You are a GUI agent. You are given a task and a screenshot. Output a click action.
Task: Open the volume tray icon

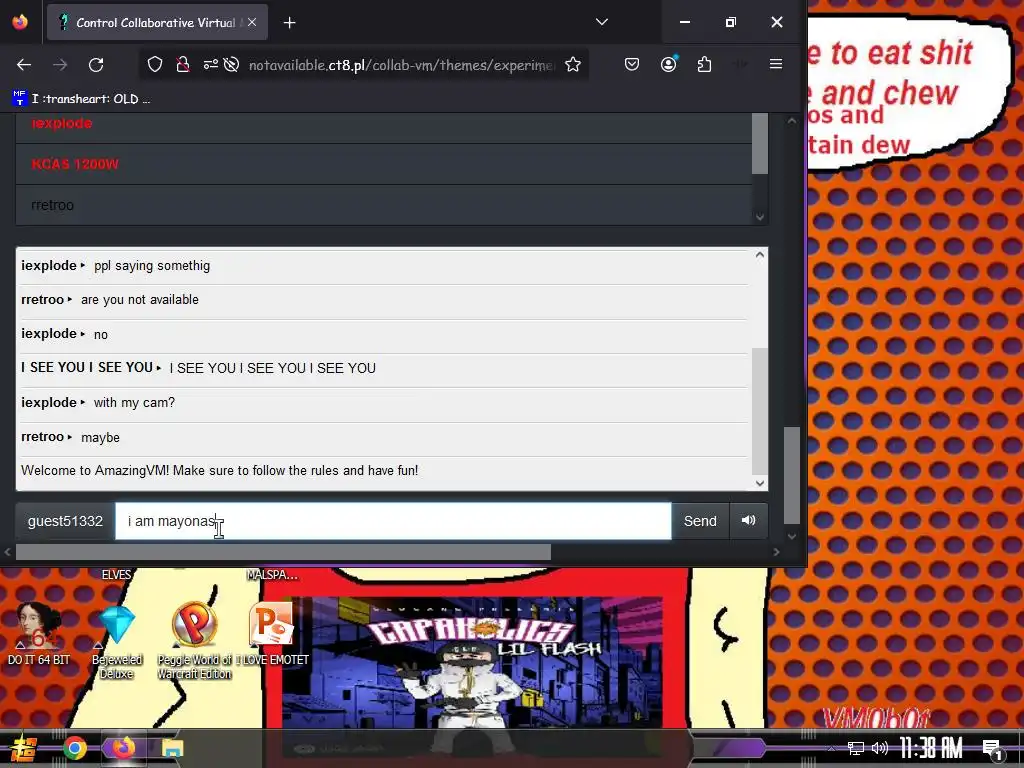(880, 748)
